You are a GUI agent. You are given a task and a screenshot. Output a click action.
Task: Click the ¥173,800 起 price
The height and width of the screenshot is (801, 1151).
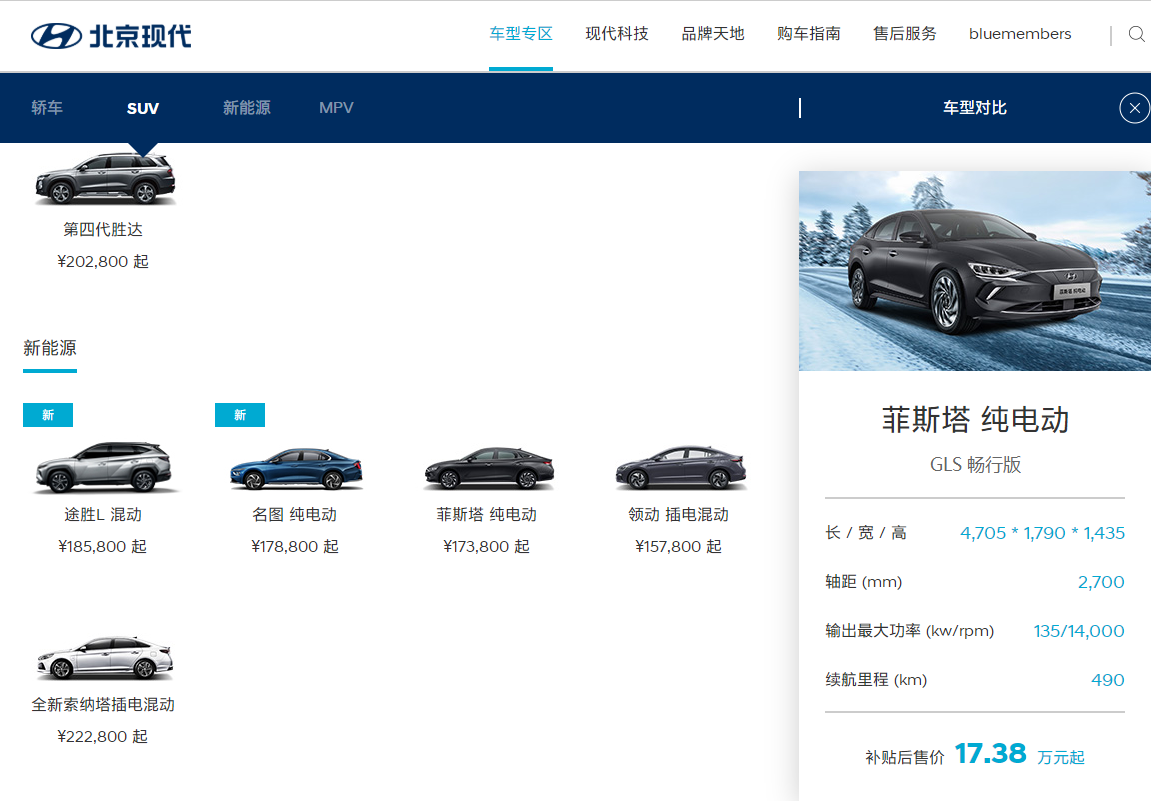click(x=487, y=546)
